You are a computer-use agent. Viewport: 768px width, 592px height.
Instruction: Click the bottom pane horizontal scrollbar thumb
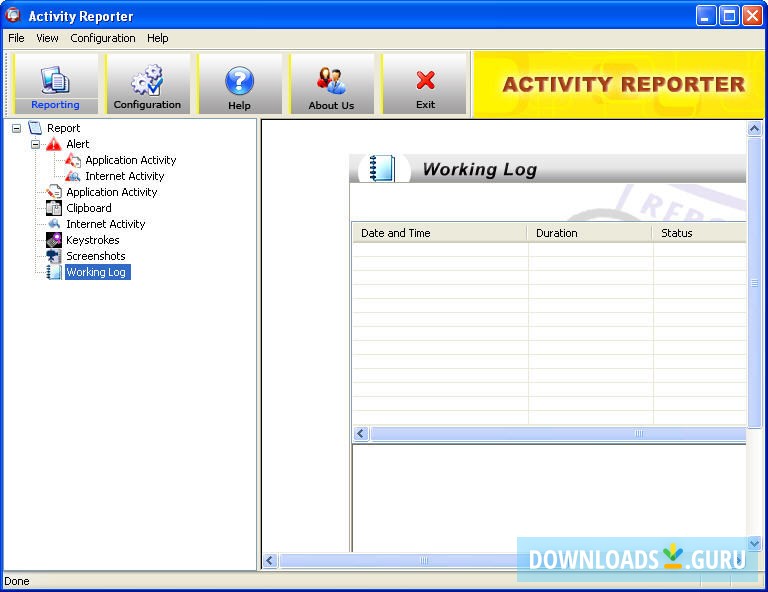[424, 560]
